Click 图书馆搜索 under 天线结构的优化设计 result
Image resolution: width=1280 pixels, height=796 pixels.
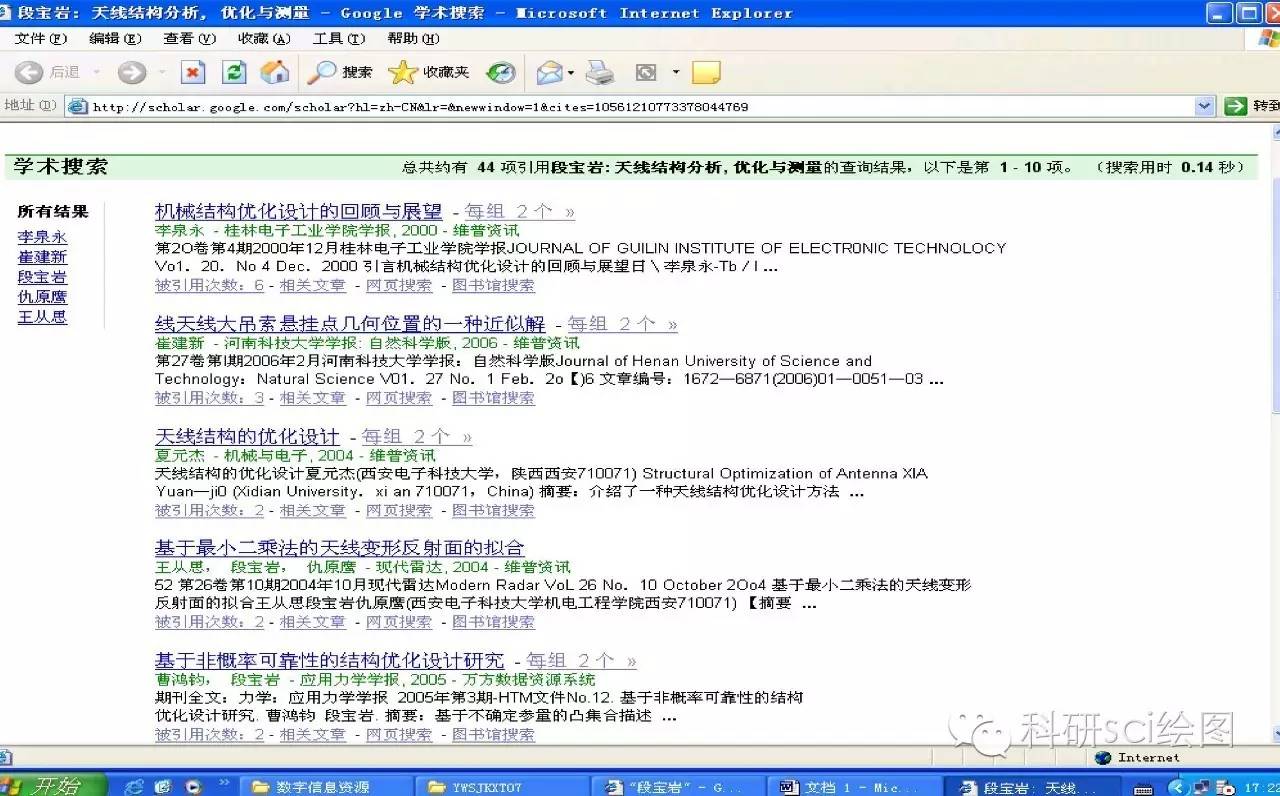pyautogui.click(x=493, y=511)
